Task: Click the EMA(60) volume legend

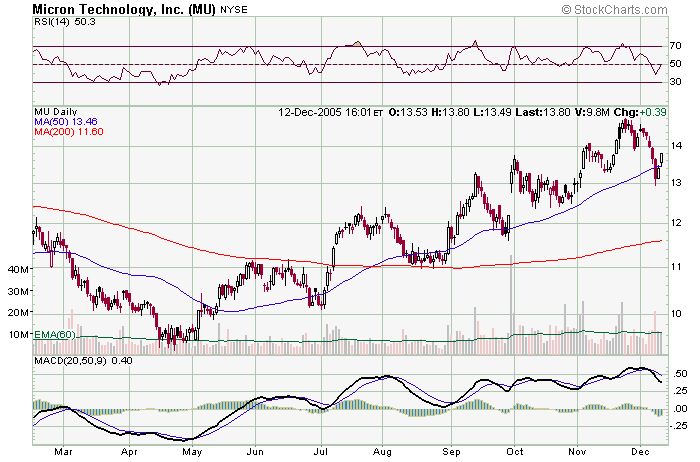Action: [55, 334]
